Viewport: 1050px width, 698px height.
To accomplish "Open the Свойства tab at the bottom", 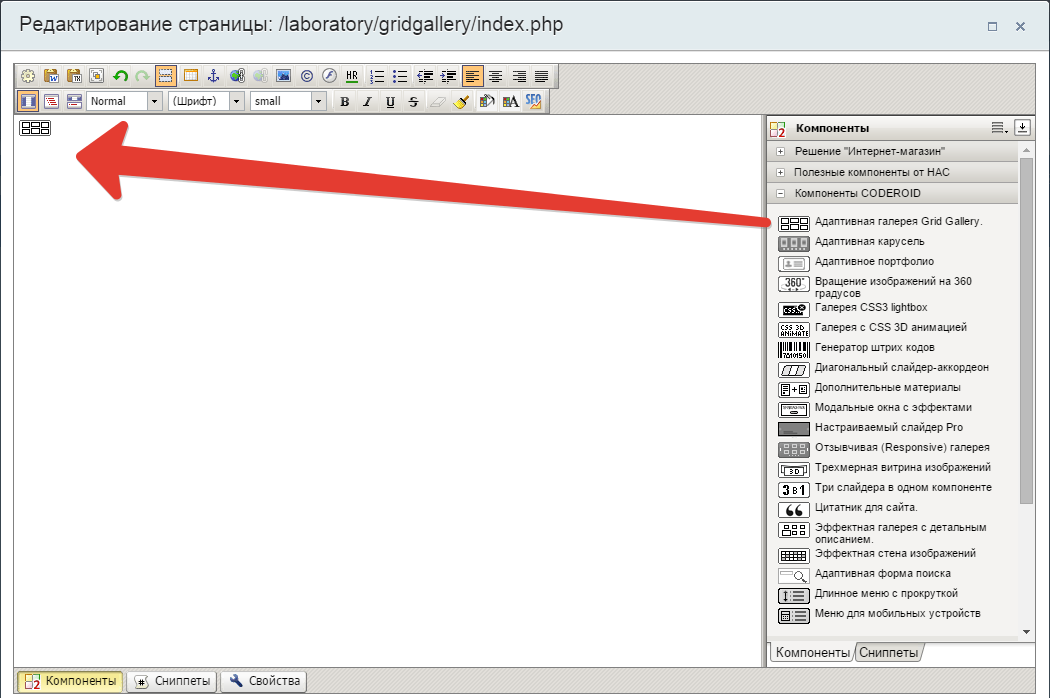I will point(265,681).
